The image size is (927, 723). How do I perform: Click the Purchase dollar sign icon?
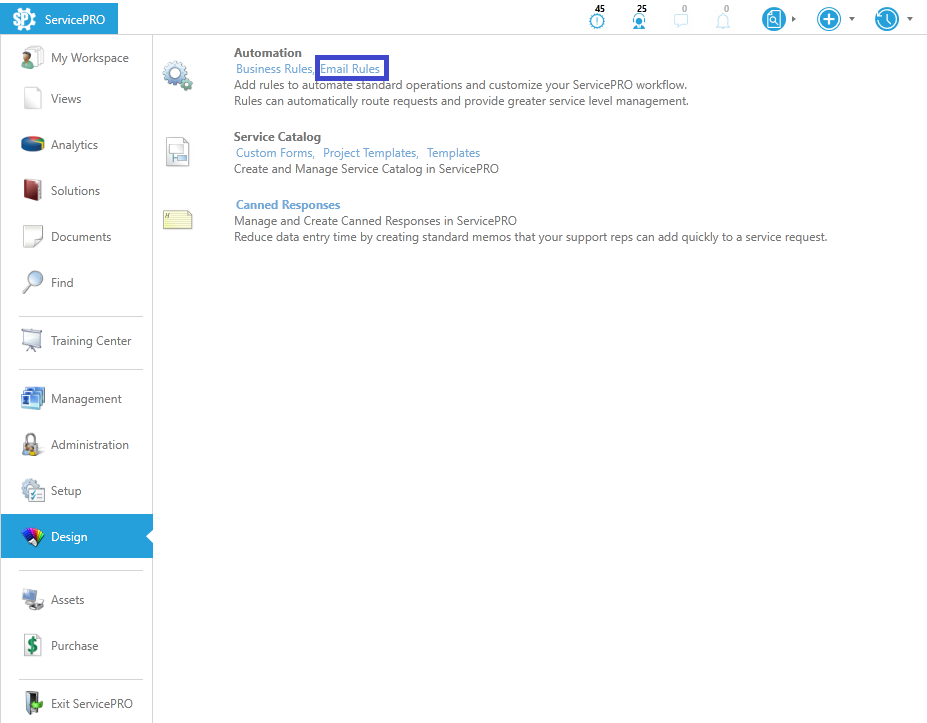pyautogui.click(x=33, y=645)
